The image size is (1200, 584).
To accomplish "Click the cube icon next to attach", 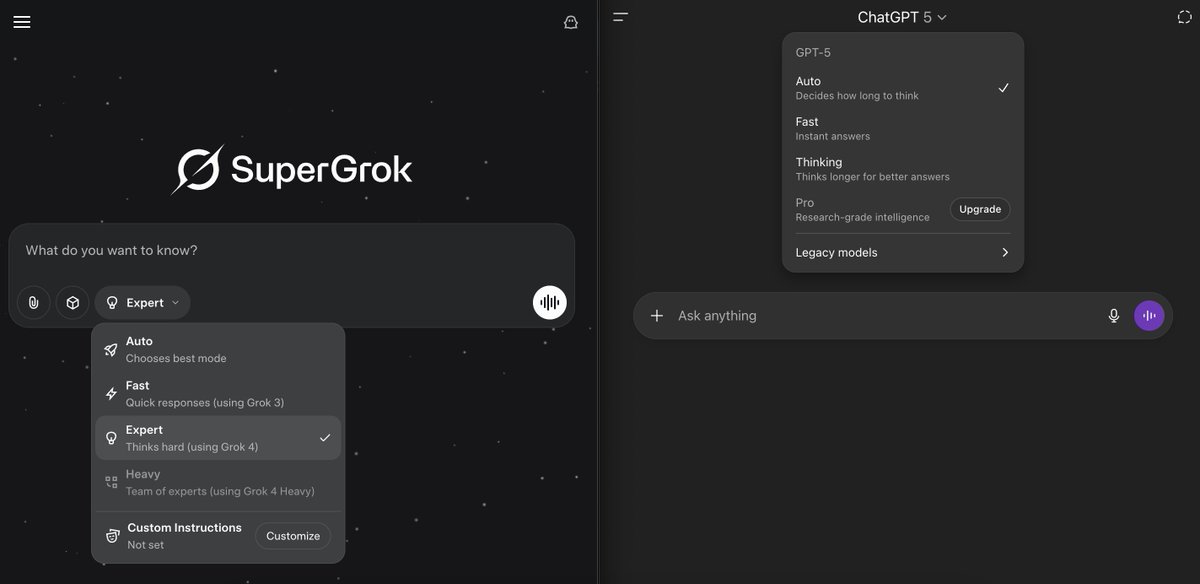I will click(x=72, y=302).
